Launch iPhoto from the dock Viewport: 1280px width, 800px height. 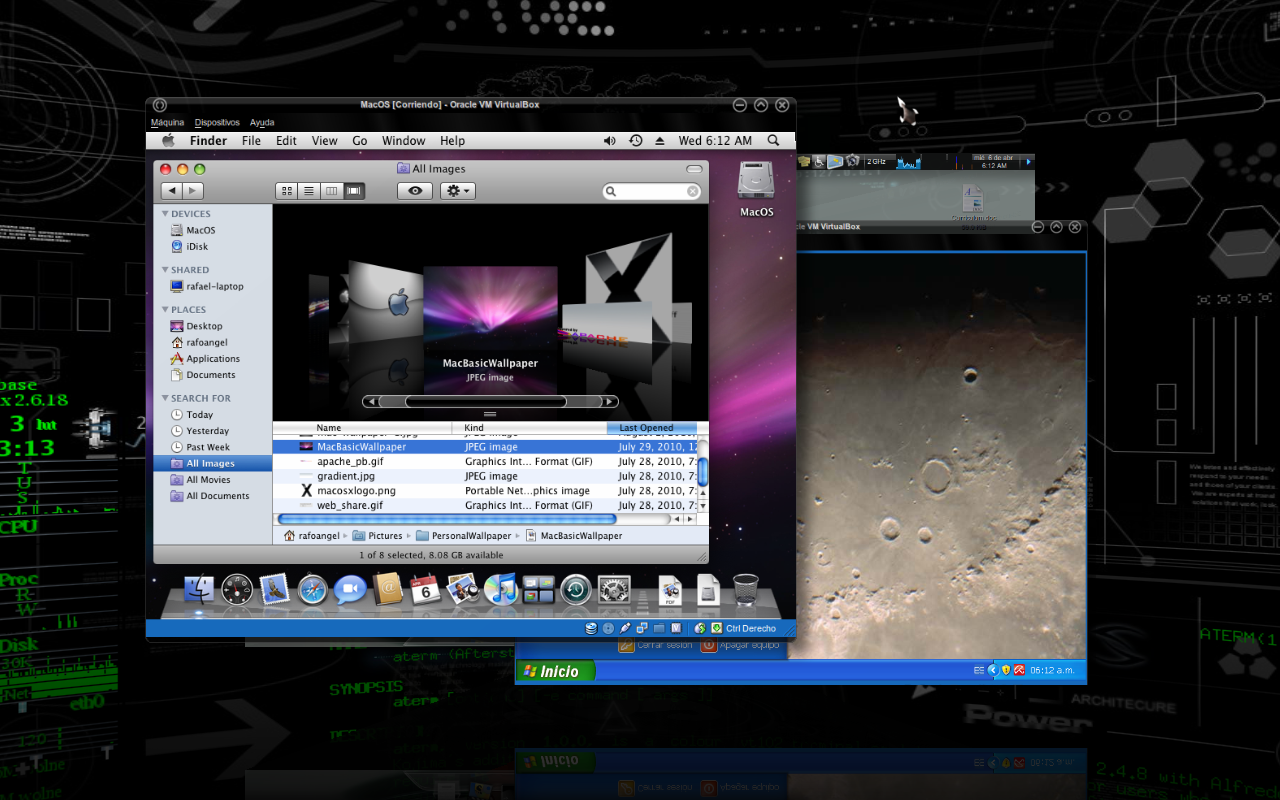[462, 590]
